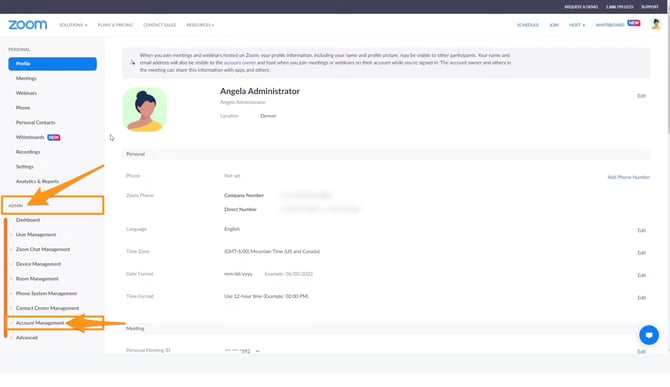
Task: Click the Zoom logo
Action: click(28, 25)
